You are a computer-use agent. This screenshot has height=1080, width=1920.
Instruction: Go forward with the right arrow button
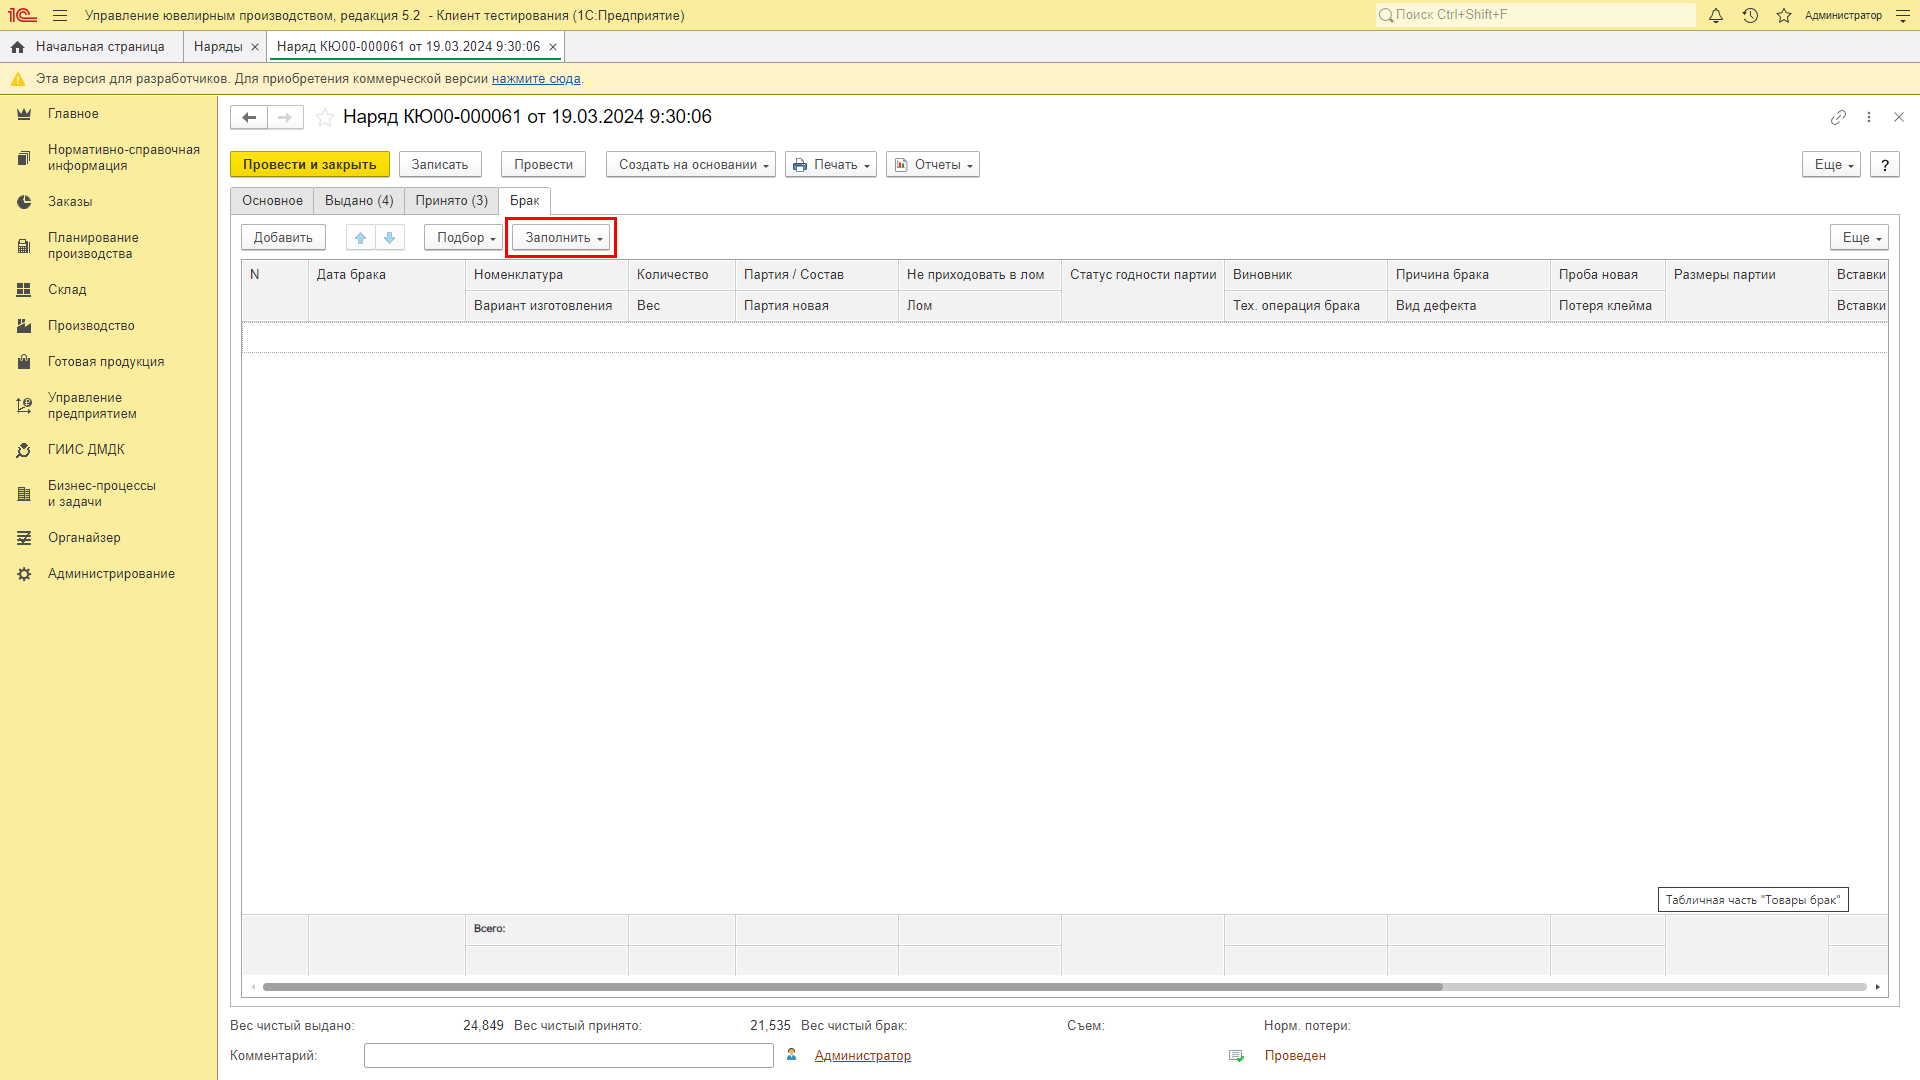[x=285, y=118]
